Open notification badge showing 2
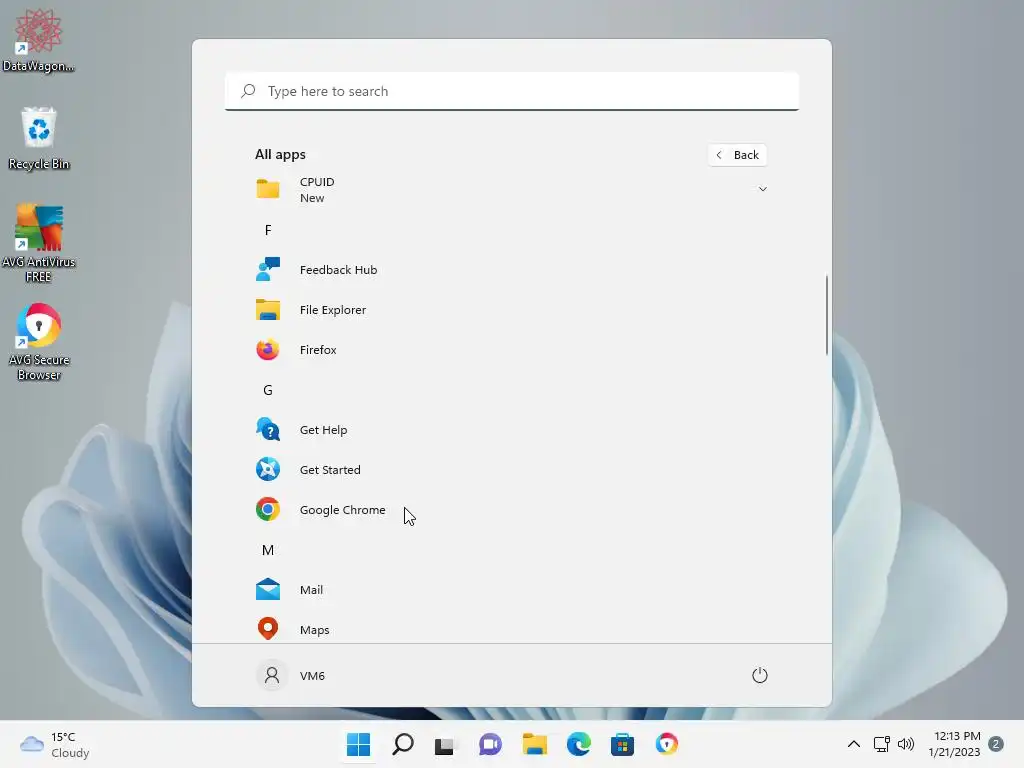The height and width of the screenshot is (768, 1024). pyautogui.click(x=996, y=744)
